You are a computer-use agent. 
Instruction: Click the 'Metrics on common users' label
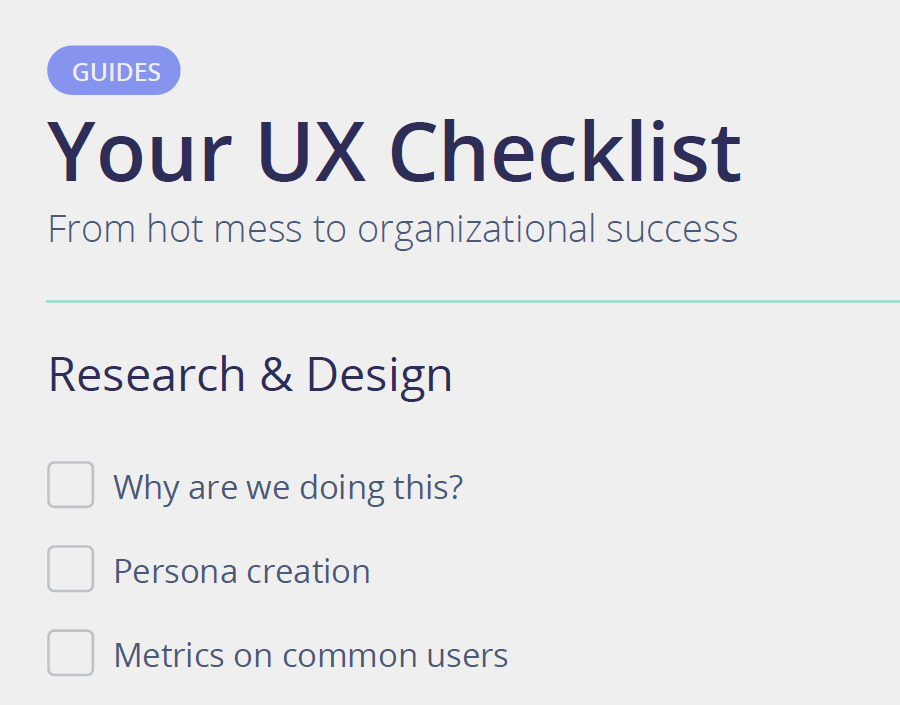[x=311, y=656]
